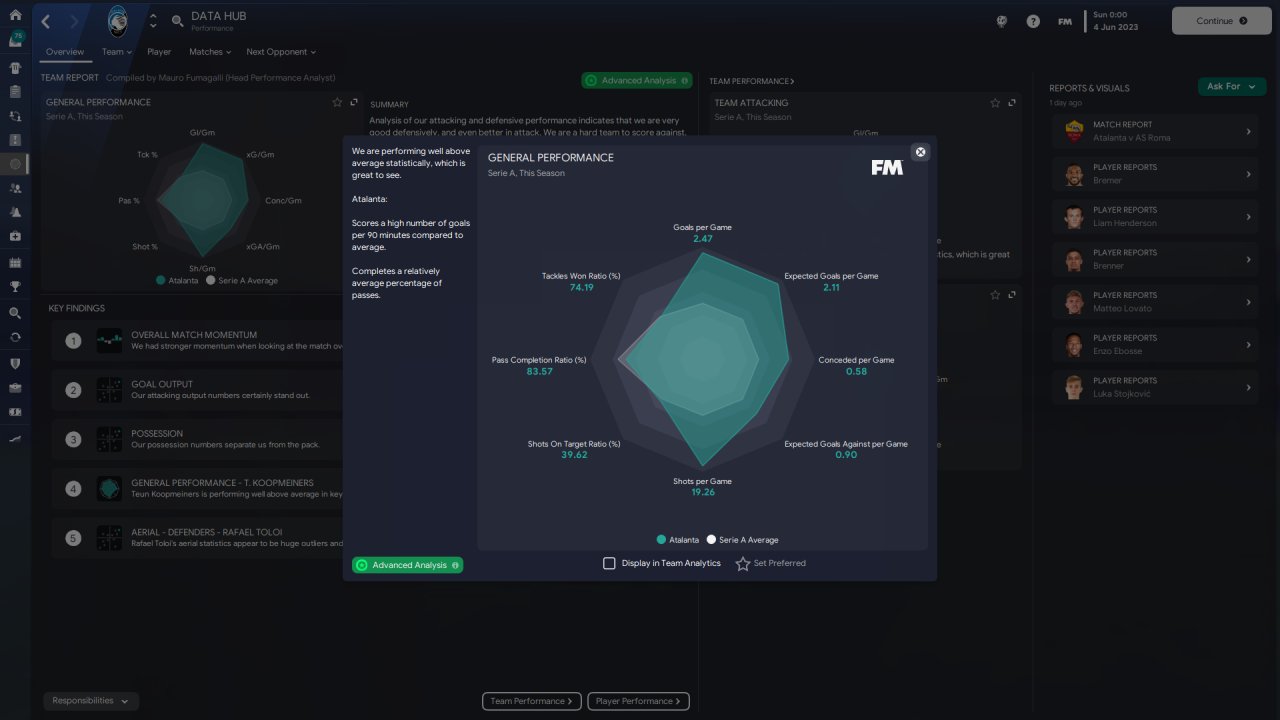Open the Home screen from sidebar
This screenshot has height=720, width=1280.
point(15,16)
